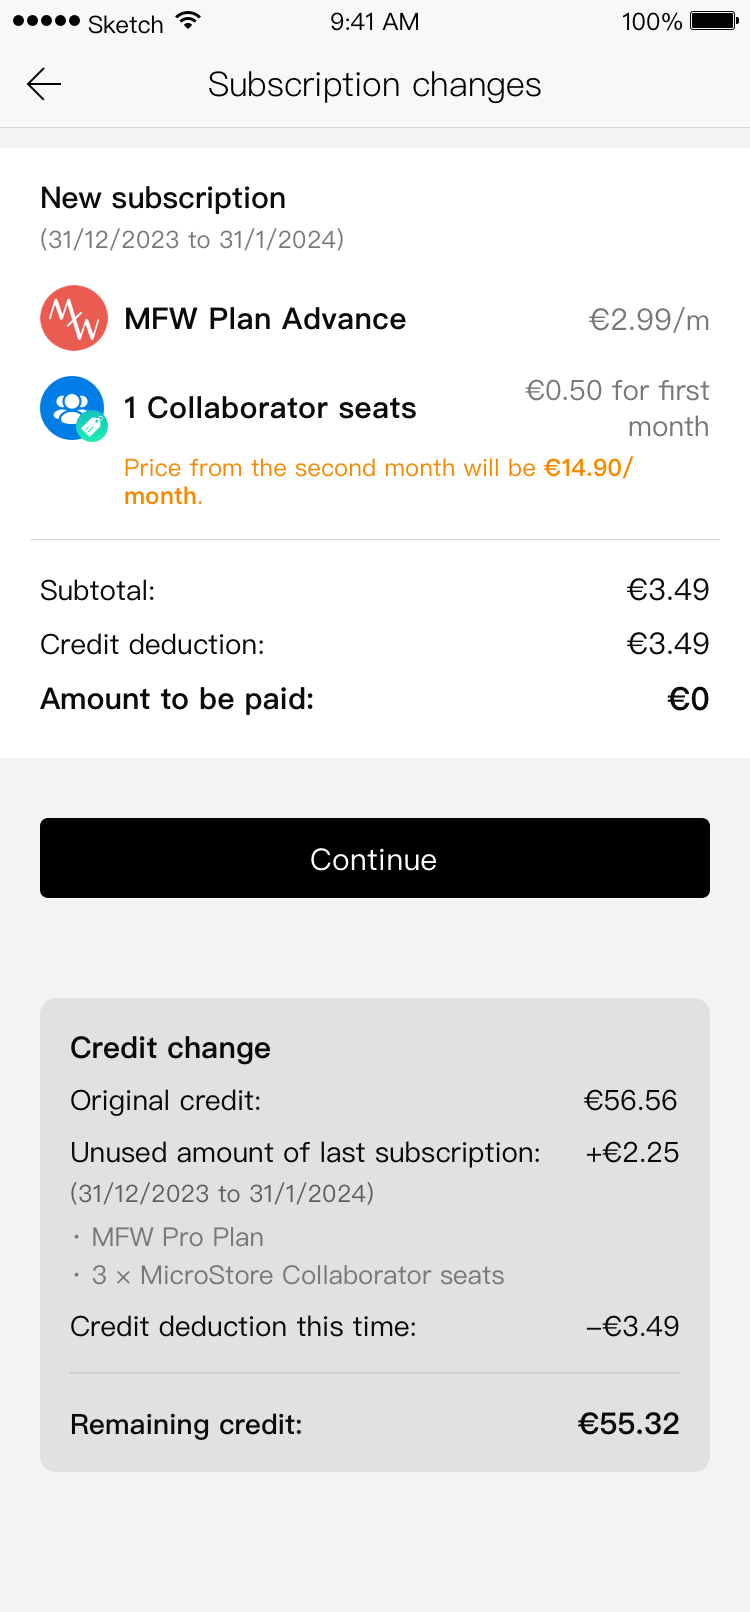
Task: Tap the orange second-month price notice
Action: (378, 481)
